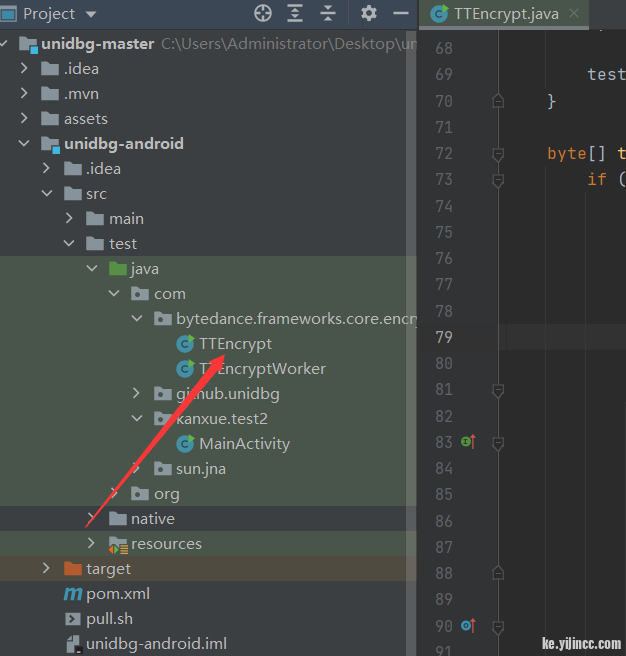
Task: Expand the .idea folder under unidbg-android
Action: (x=46, y=169)
